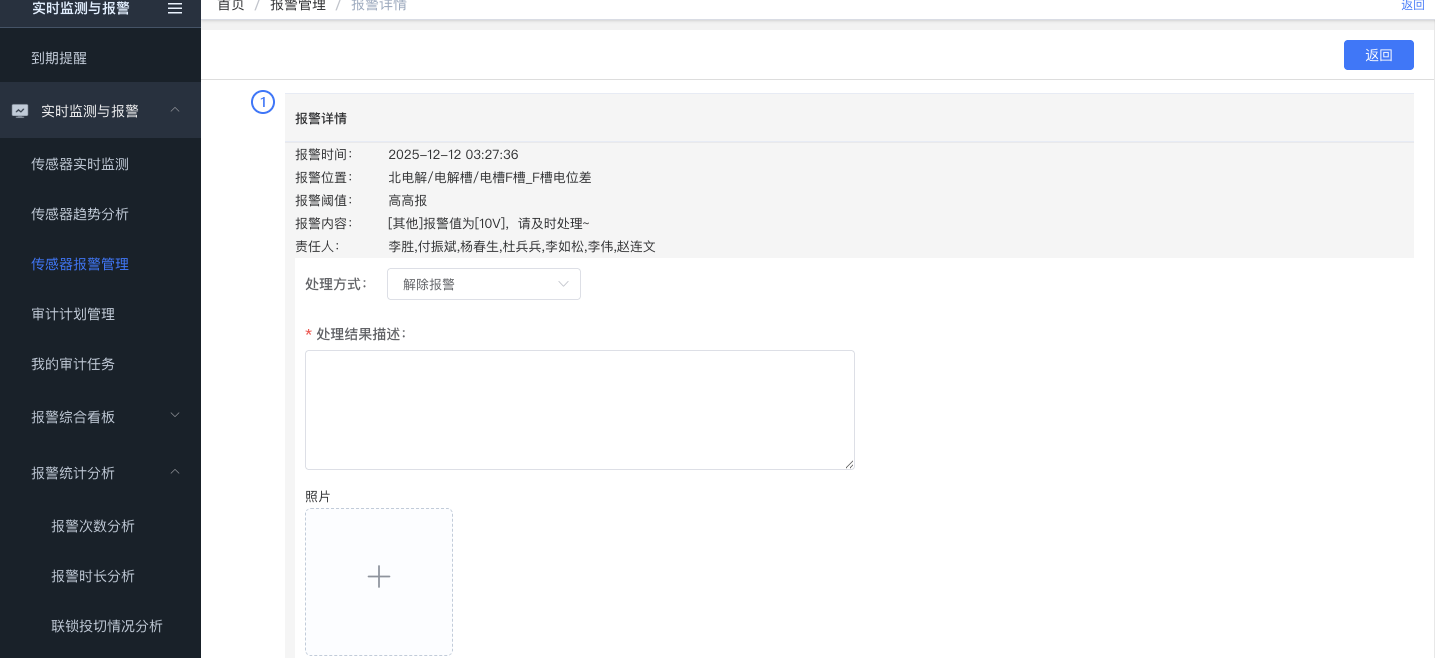Select 传感器趋势分析 menu item
1435x658 pixels.
click(80, 214)
